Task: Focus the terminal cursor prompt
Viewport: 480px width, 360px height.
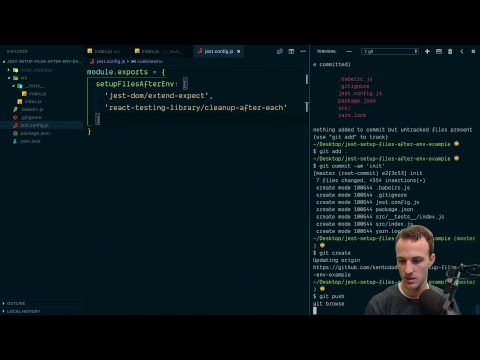Action: coord(315,311)
